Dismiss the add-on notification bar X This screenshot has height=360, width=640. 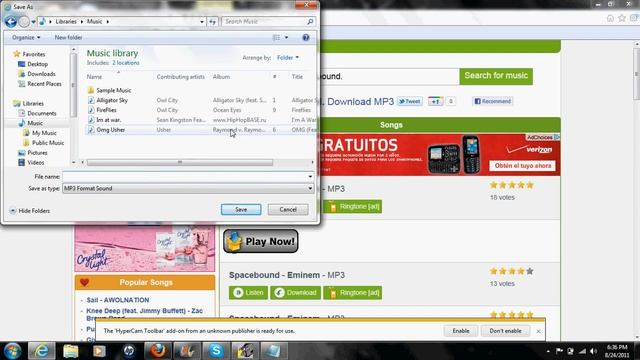pyautogui.click(x=538, y=331)
